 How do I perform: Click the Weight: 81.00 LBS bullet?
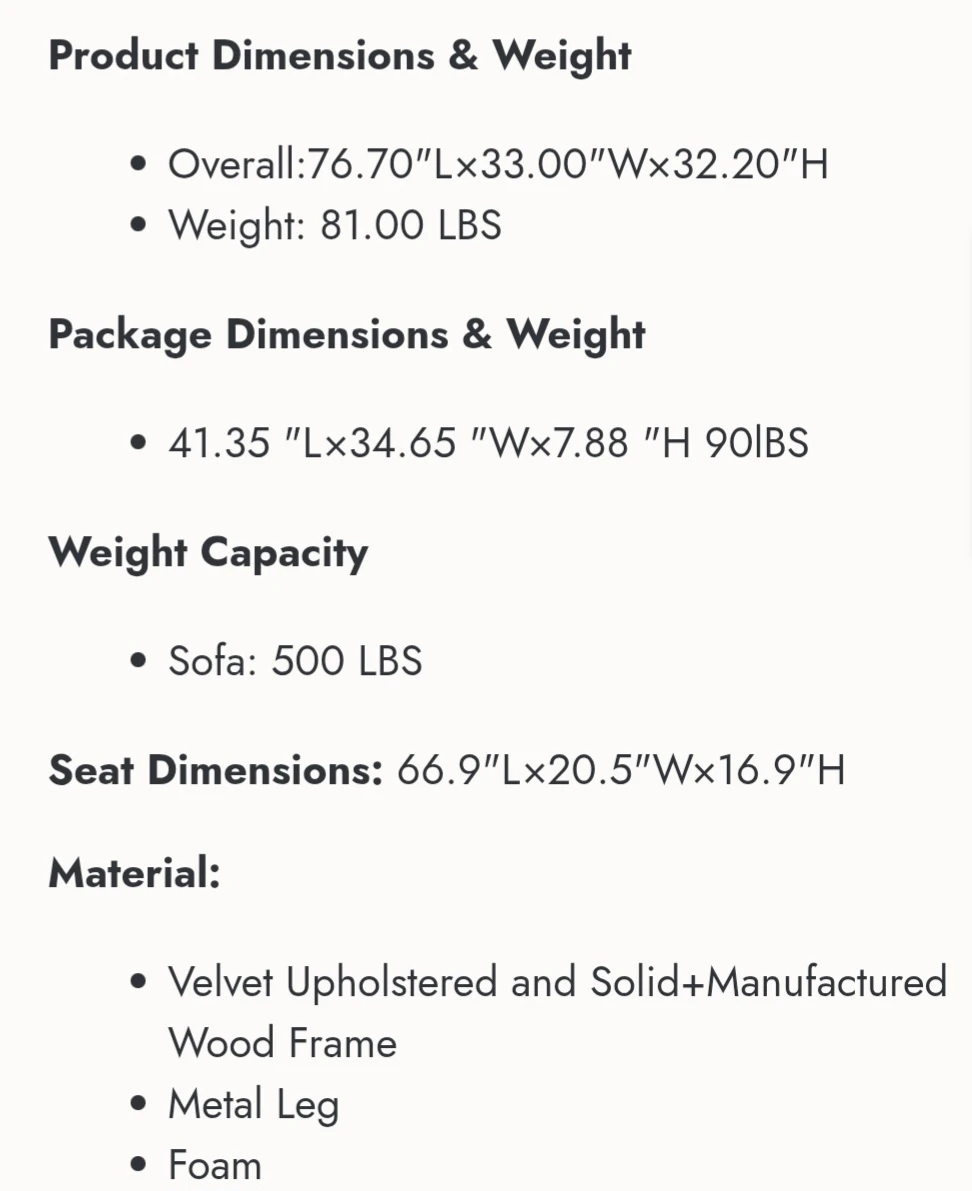click(x=335, y=226)
